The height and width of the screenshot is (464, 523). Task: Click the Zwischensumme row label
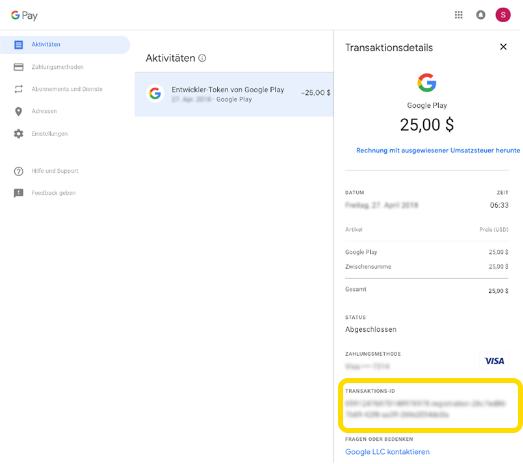pyautogui.click(x=368, y=267)
